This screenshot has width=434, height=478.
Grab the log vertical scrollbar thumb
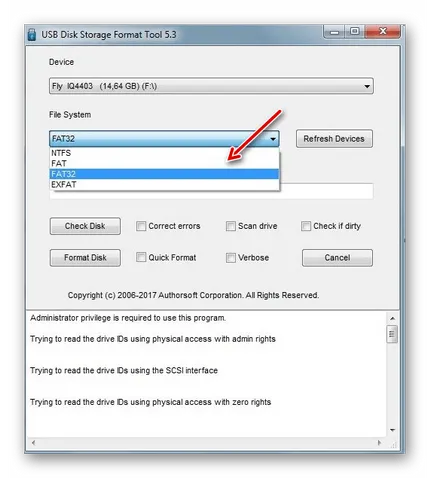[392, 334]
